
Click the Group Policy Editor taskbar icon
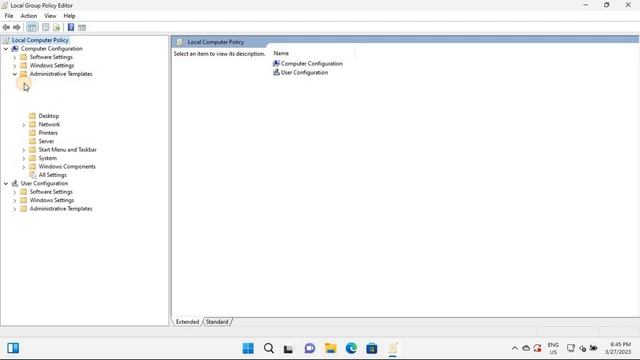click(x=393, y=348)
